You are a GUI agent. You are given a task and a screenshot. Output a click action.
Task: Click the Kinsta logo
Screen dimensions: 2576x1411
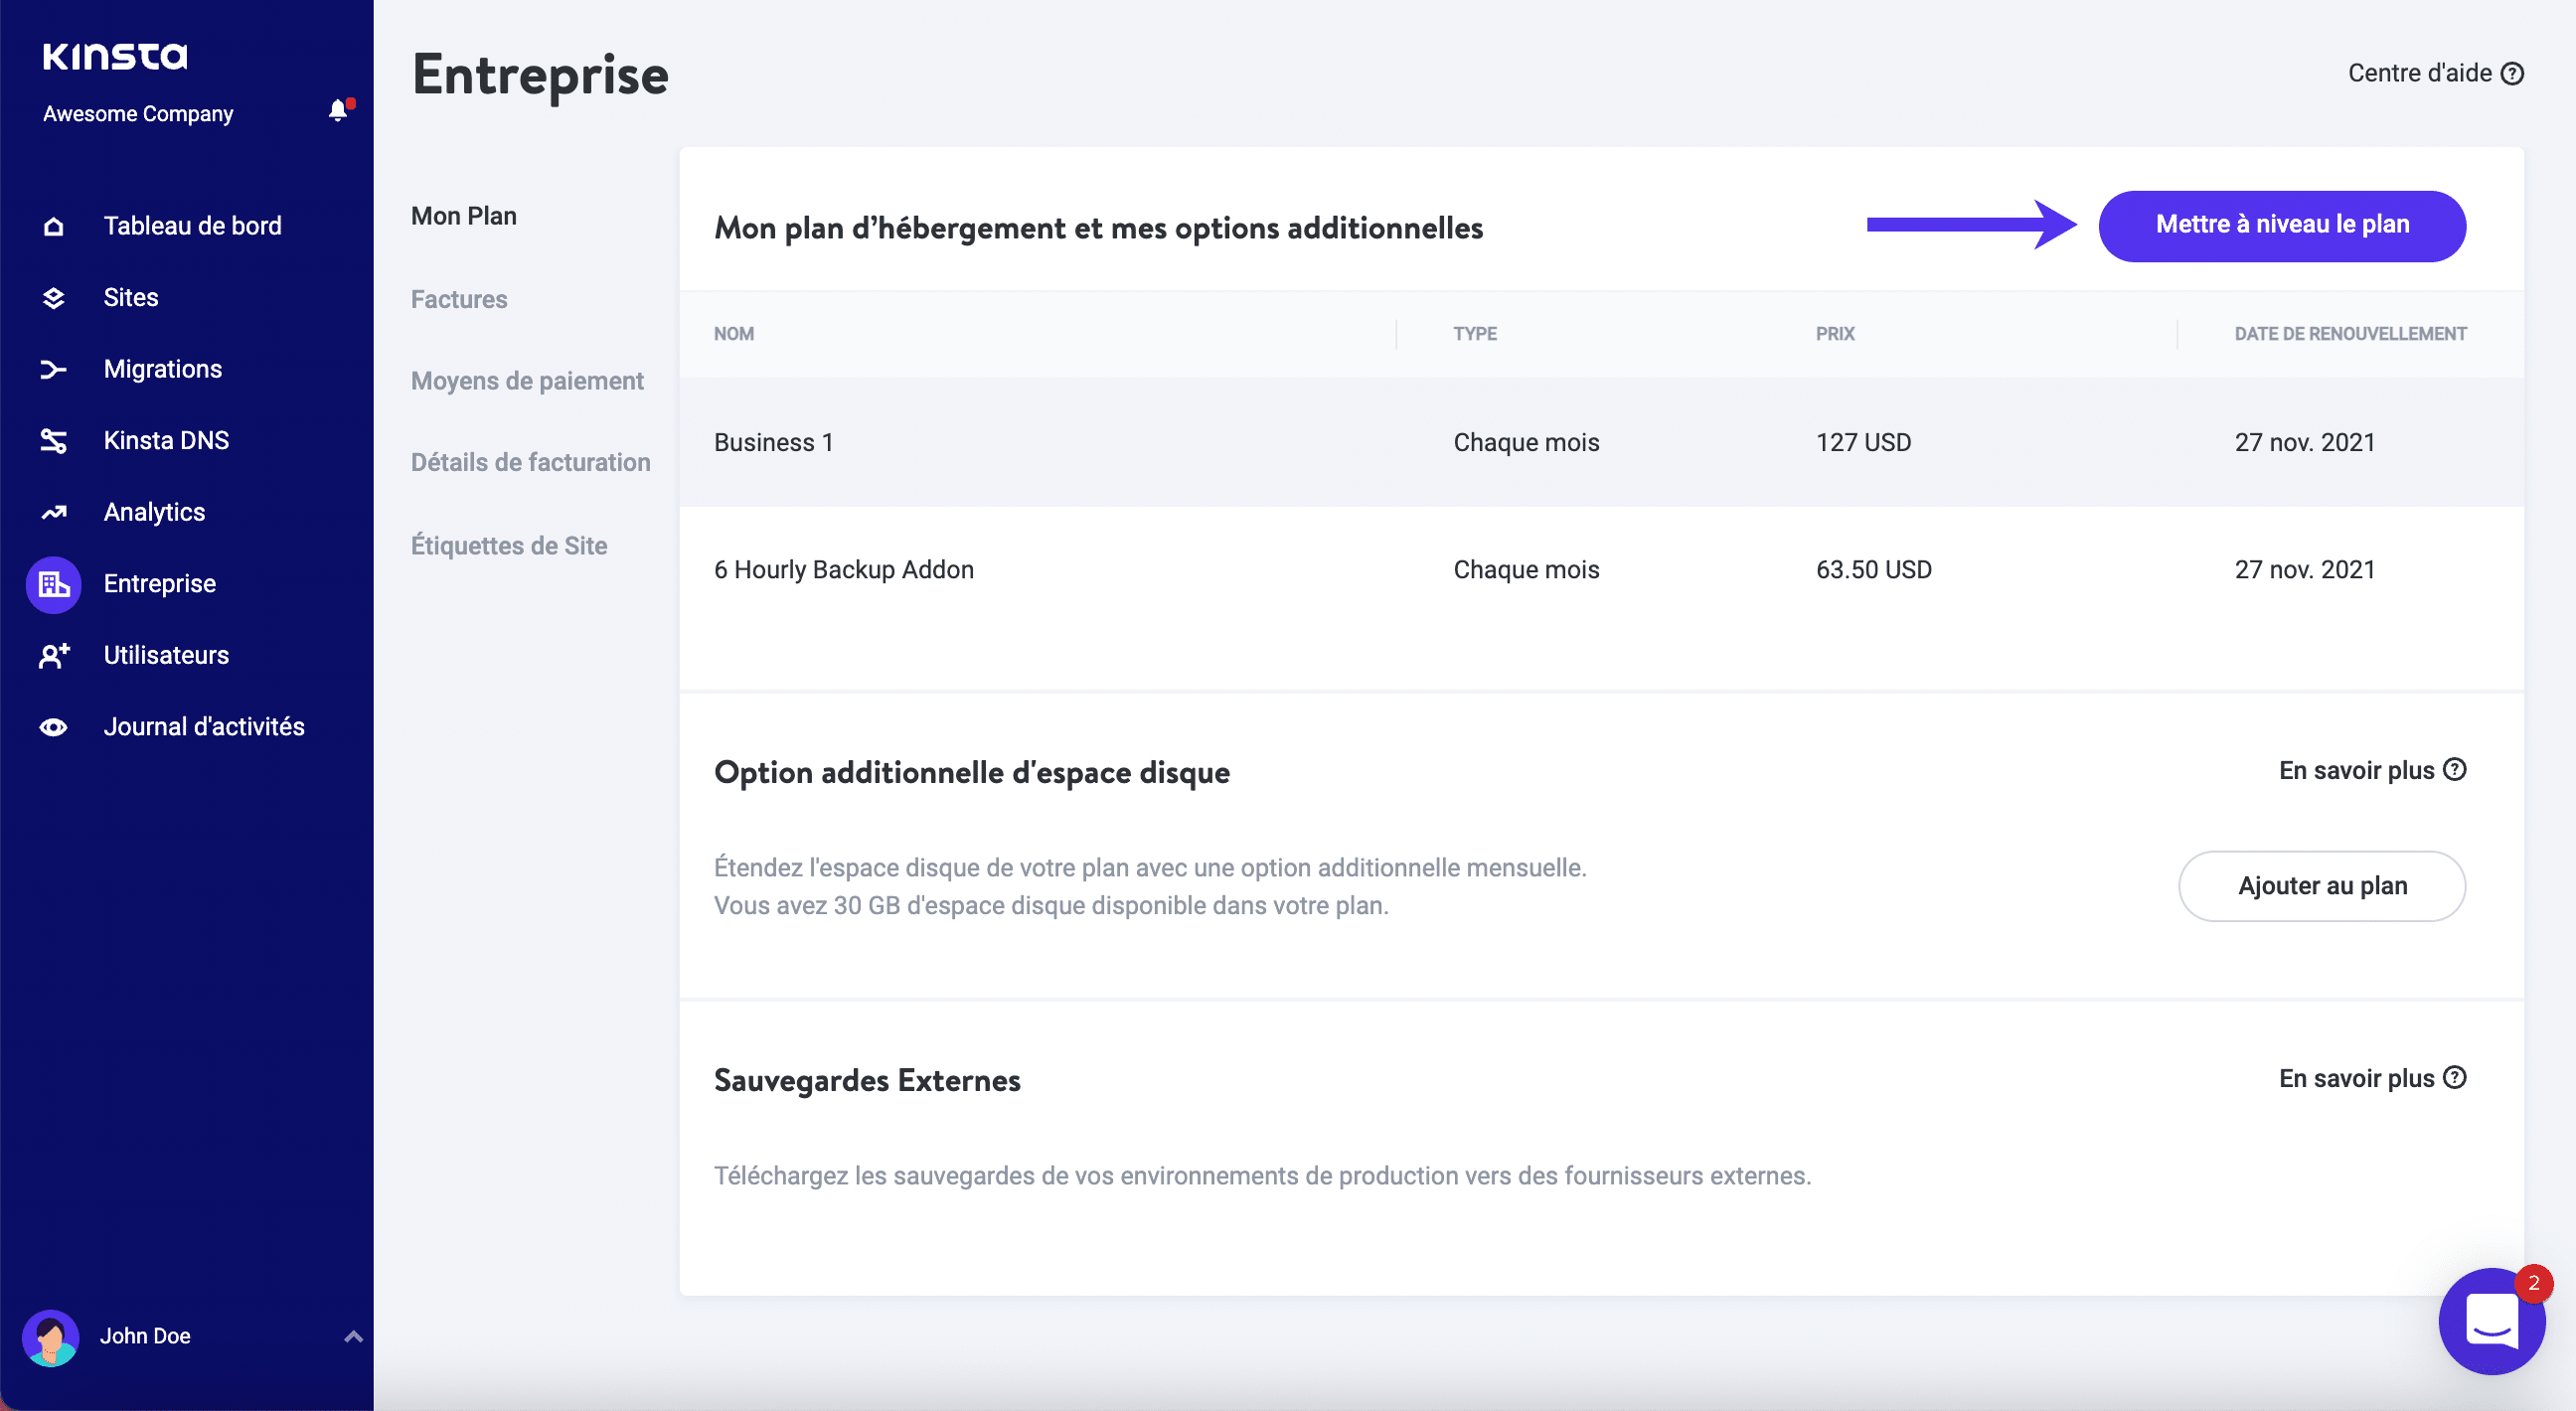(x=115, y=56)
